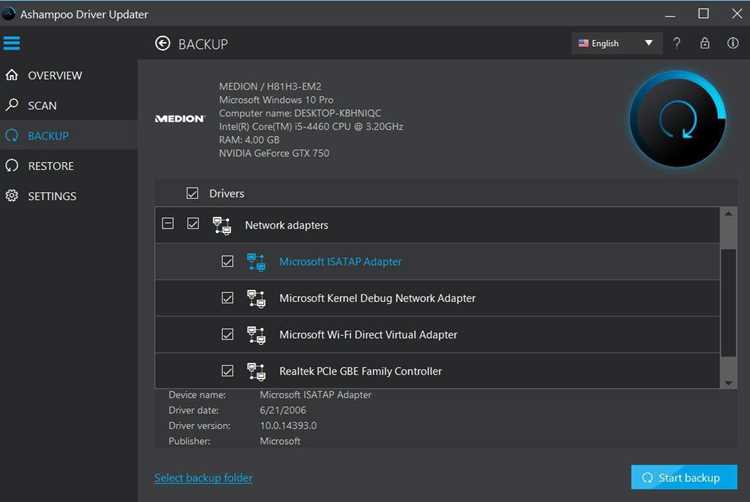Open the hamburger menu
The image size is (750, 502).
click(12, 43)
